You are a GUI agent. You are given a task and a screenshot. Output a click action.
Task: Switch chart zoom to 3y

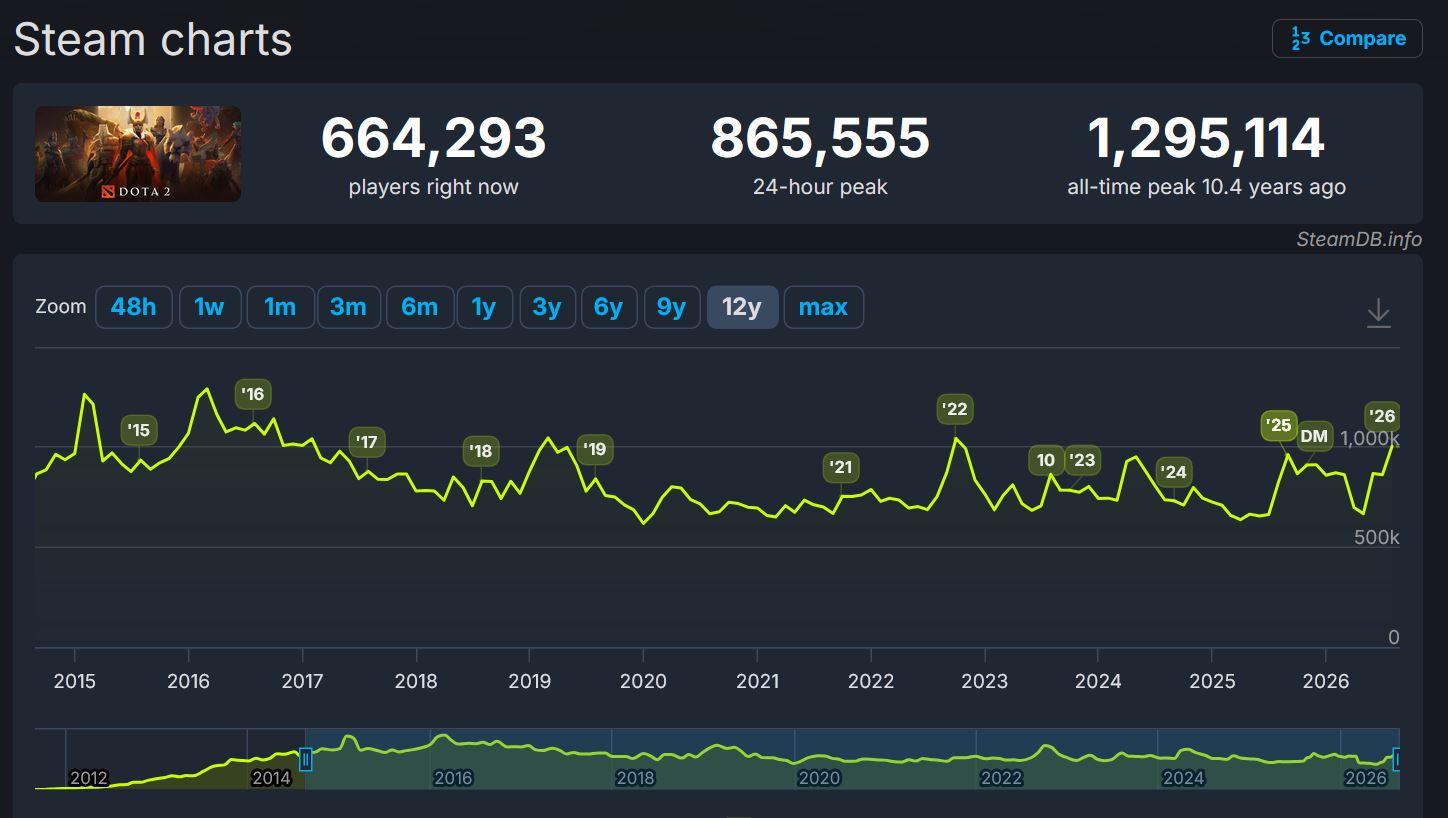546,307
